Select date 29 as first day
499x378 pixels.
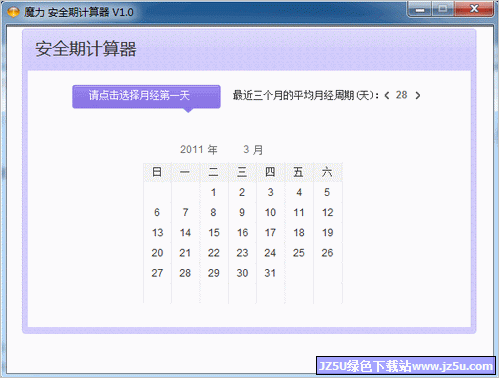214,273
